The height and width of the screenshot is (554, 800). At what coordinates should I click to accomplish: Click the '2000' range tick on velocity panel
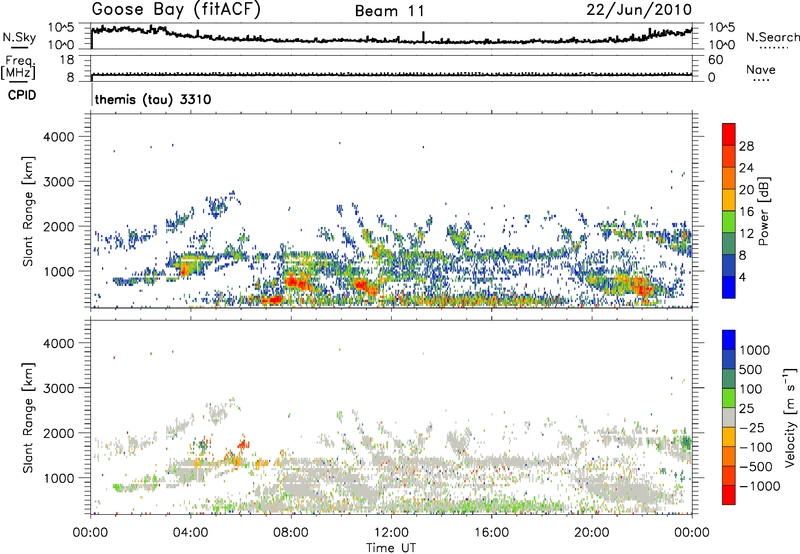(59, 433)
